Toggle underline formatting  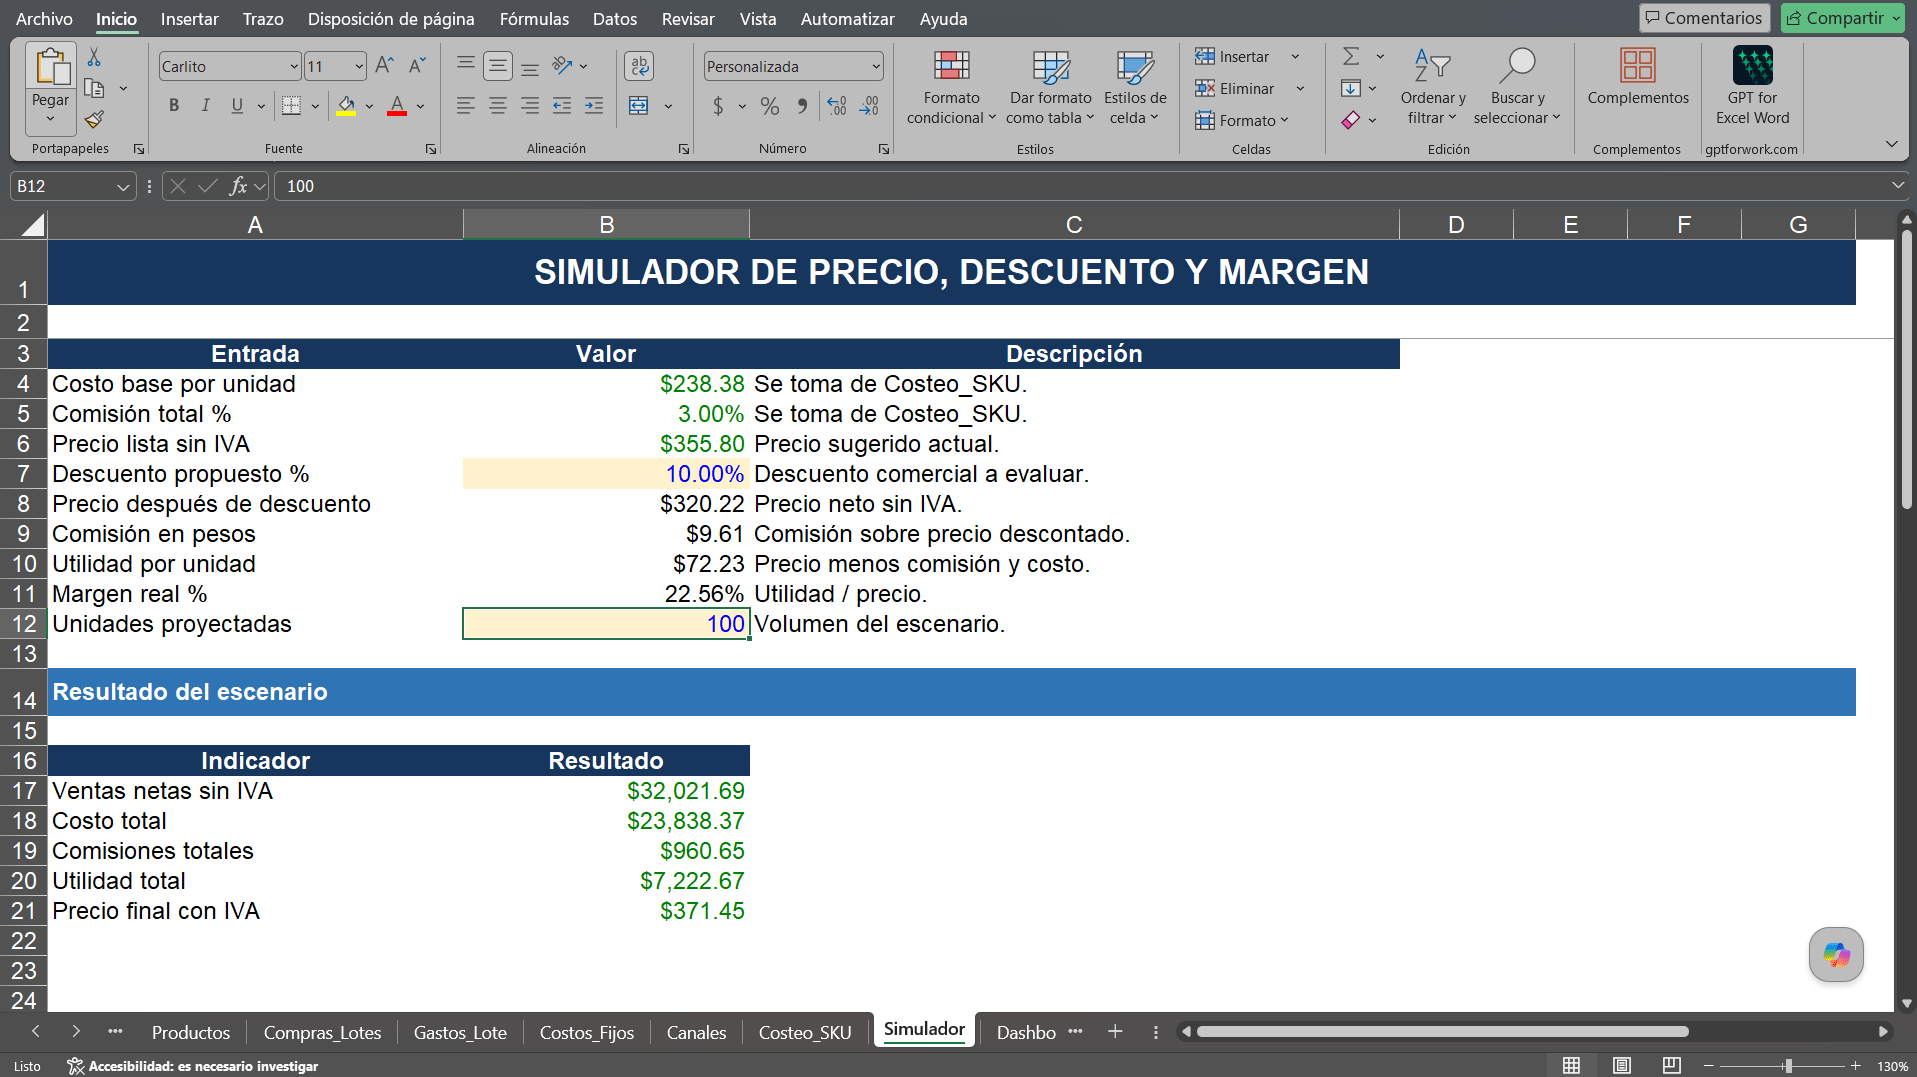[x=237, y=105]
